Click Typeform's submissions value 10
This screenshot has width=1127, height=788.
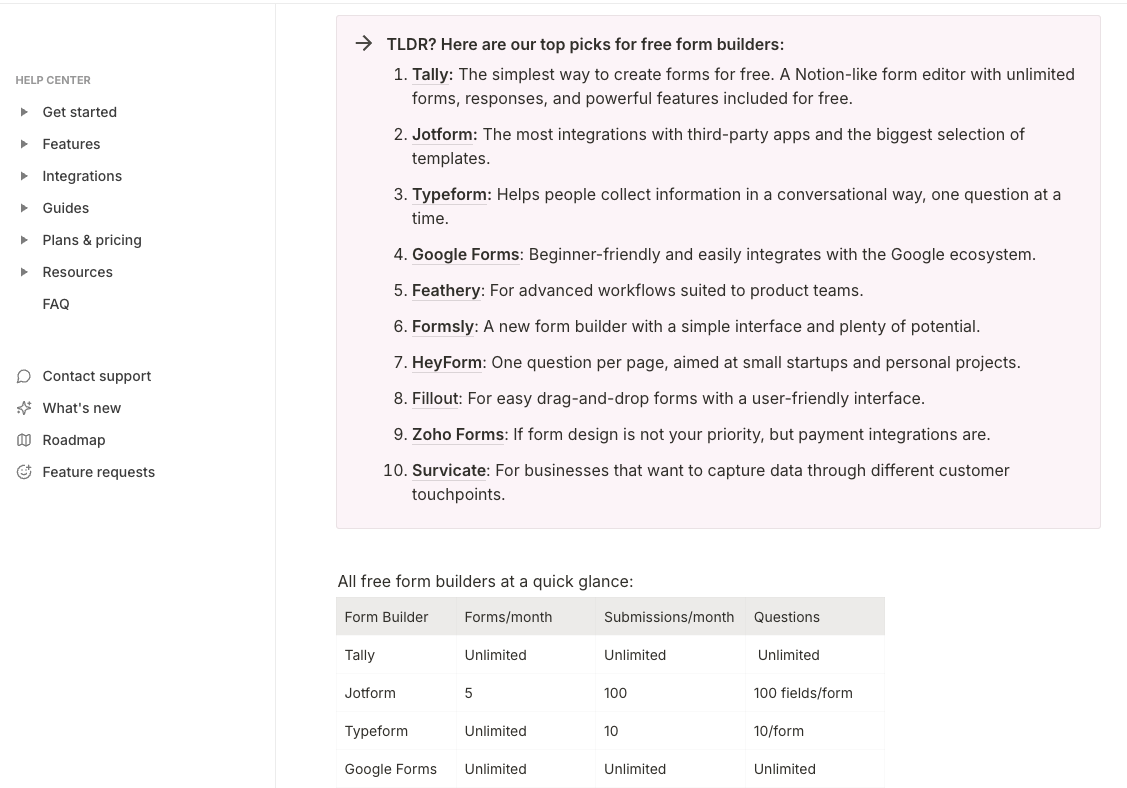pyautogui.click(x=671, y=731)
